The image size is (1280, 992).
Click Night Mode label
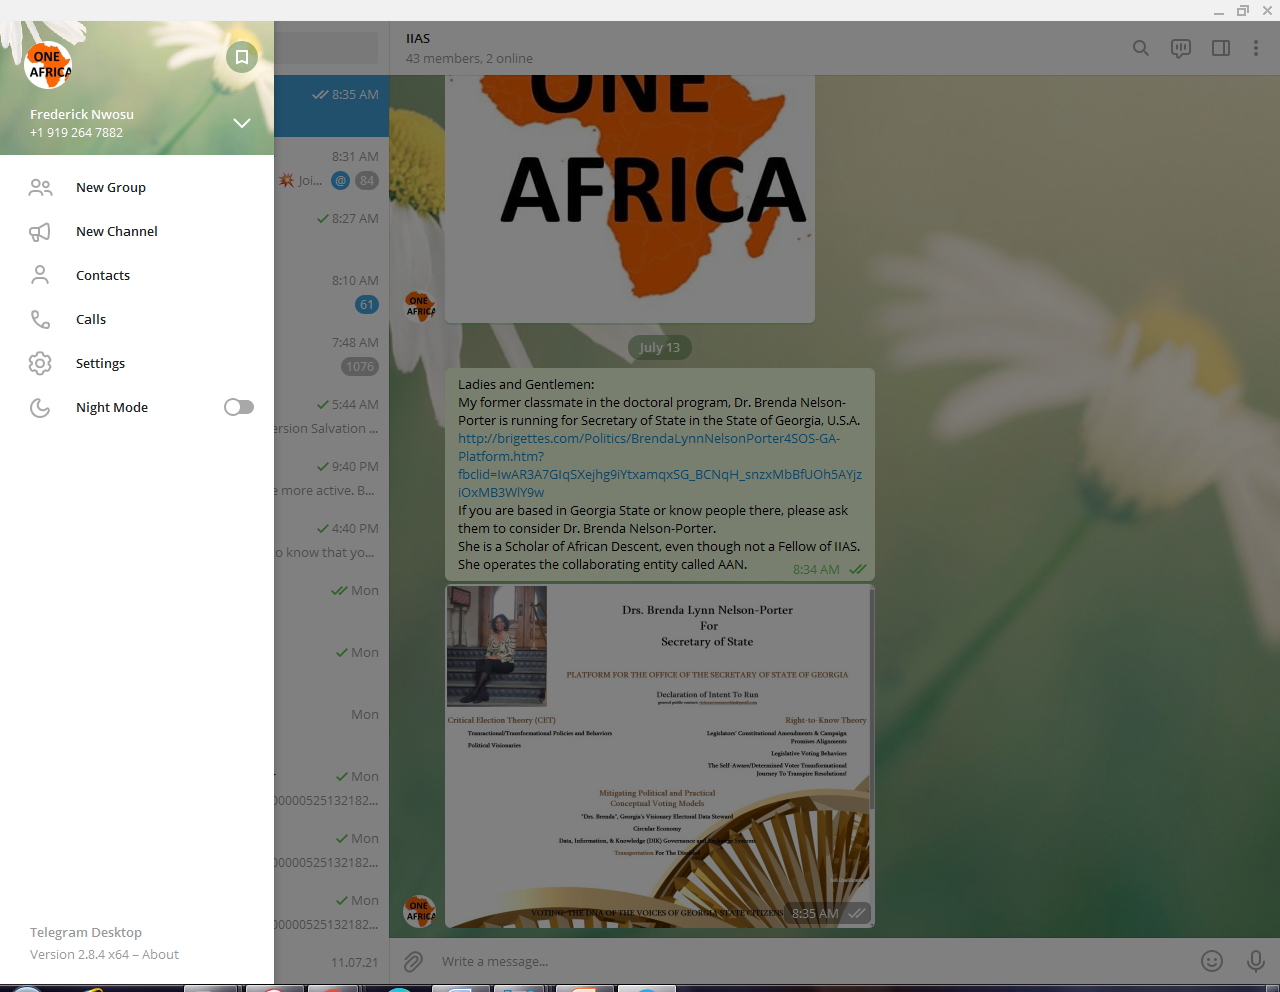(112, 407)
